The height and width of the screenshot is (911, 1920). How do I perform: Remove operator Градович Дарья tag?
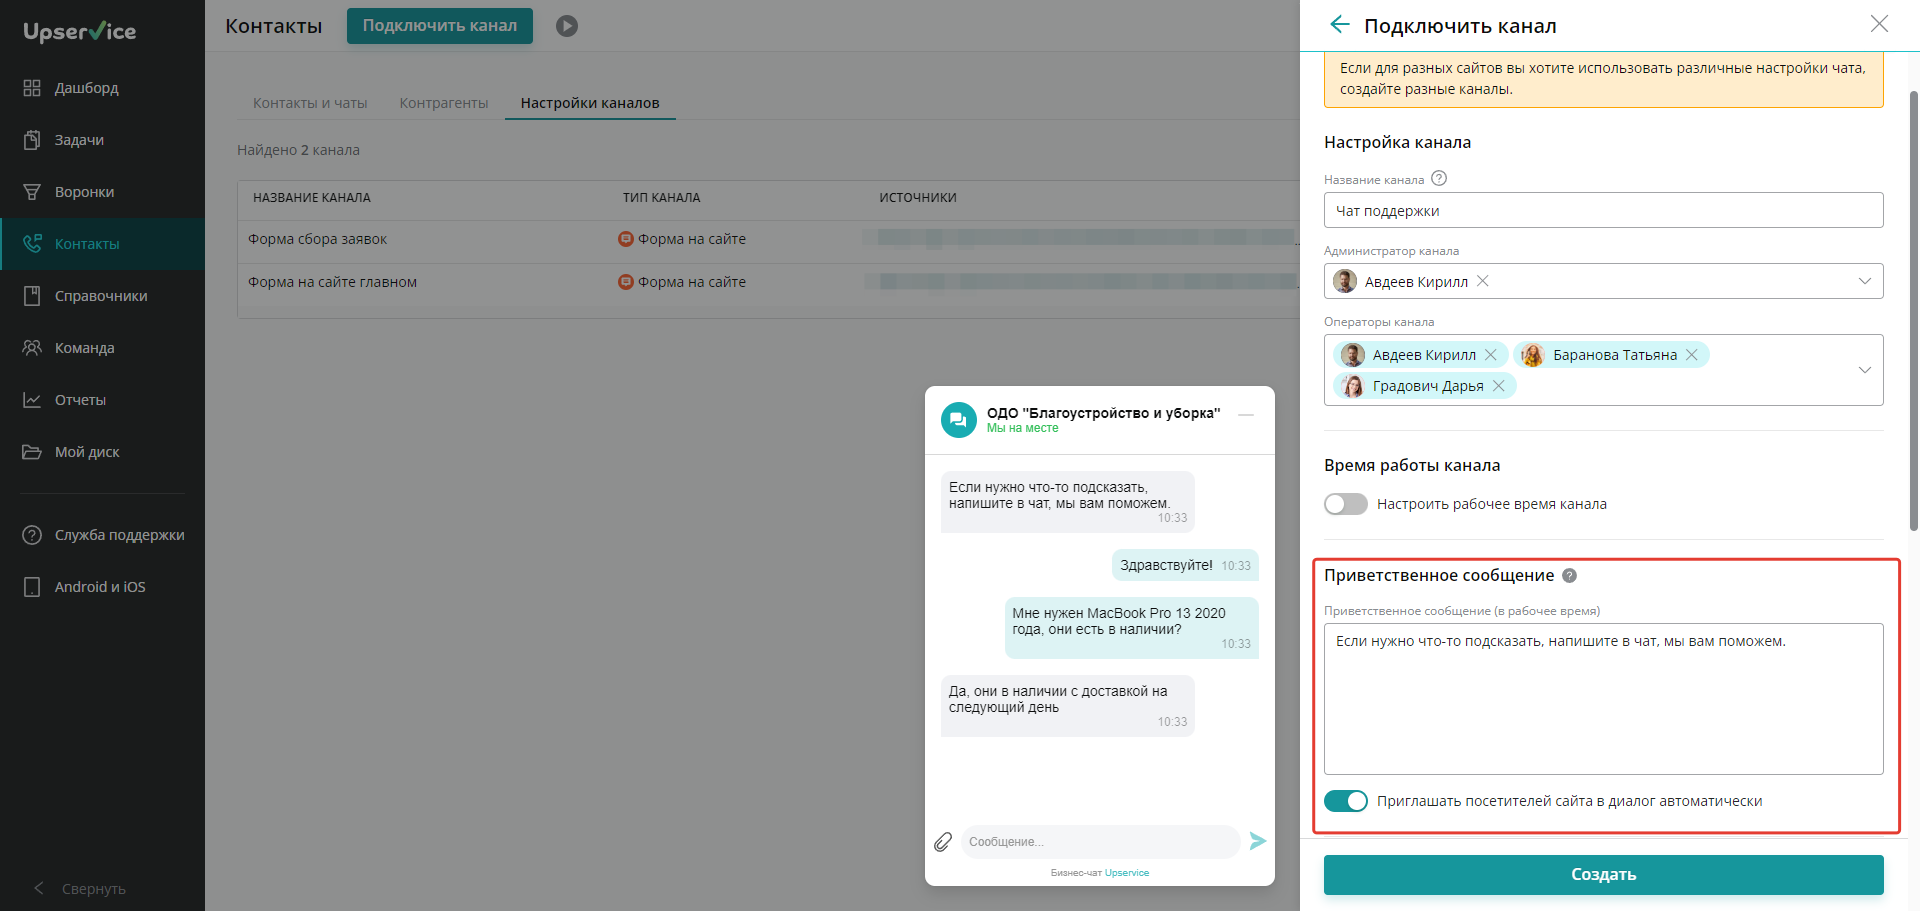click(1499, 386)
